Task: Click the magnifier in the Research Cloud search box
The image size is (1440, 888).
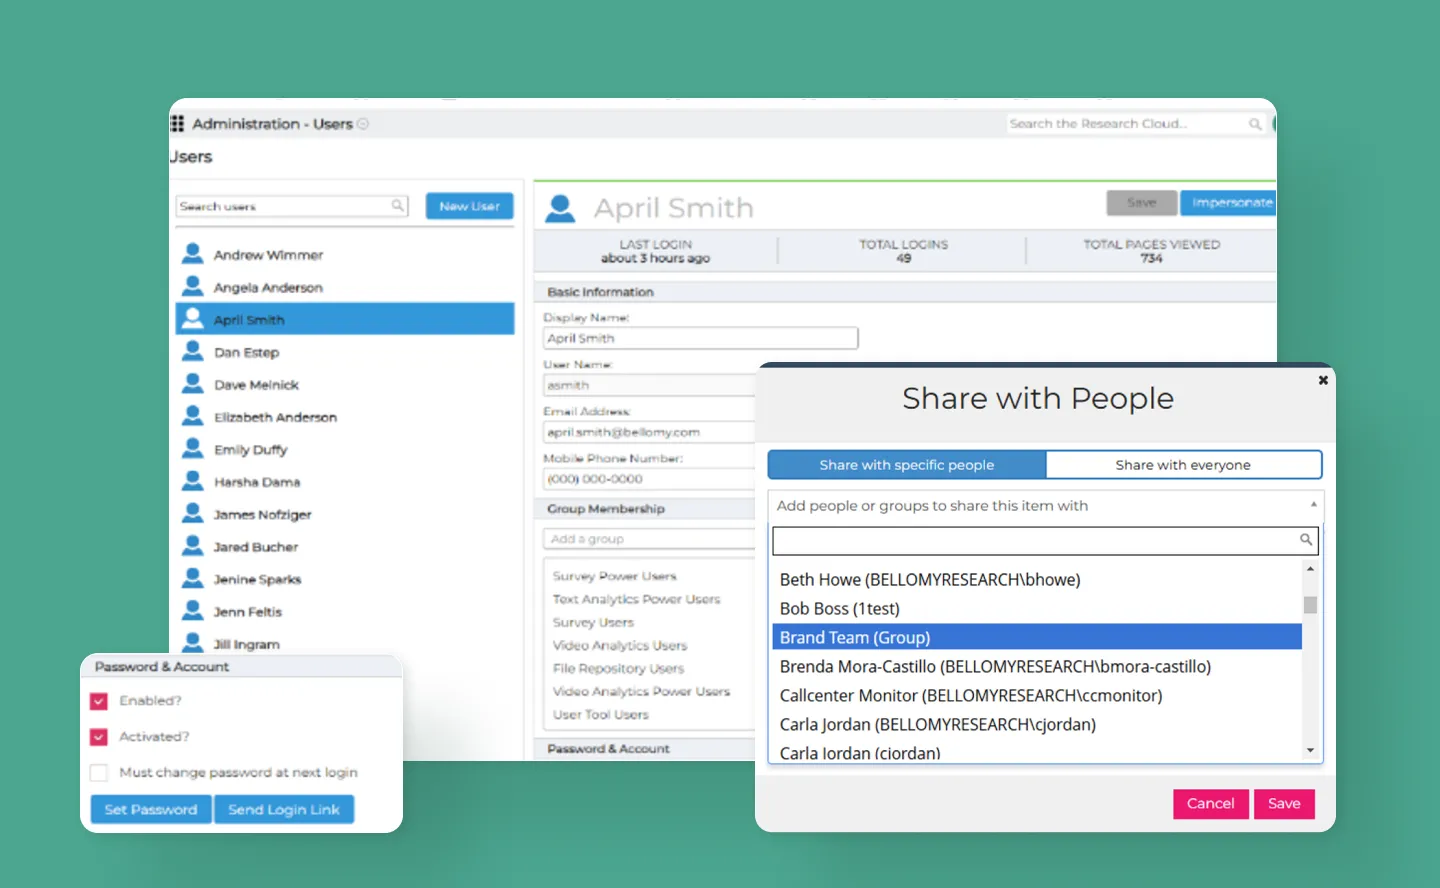Action: point(1256,123)
